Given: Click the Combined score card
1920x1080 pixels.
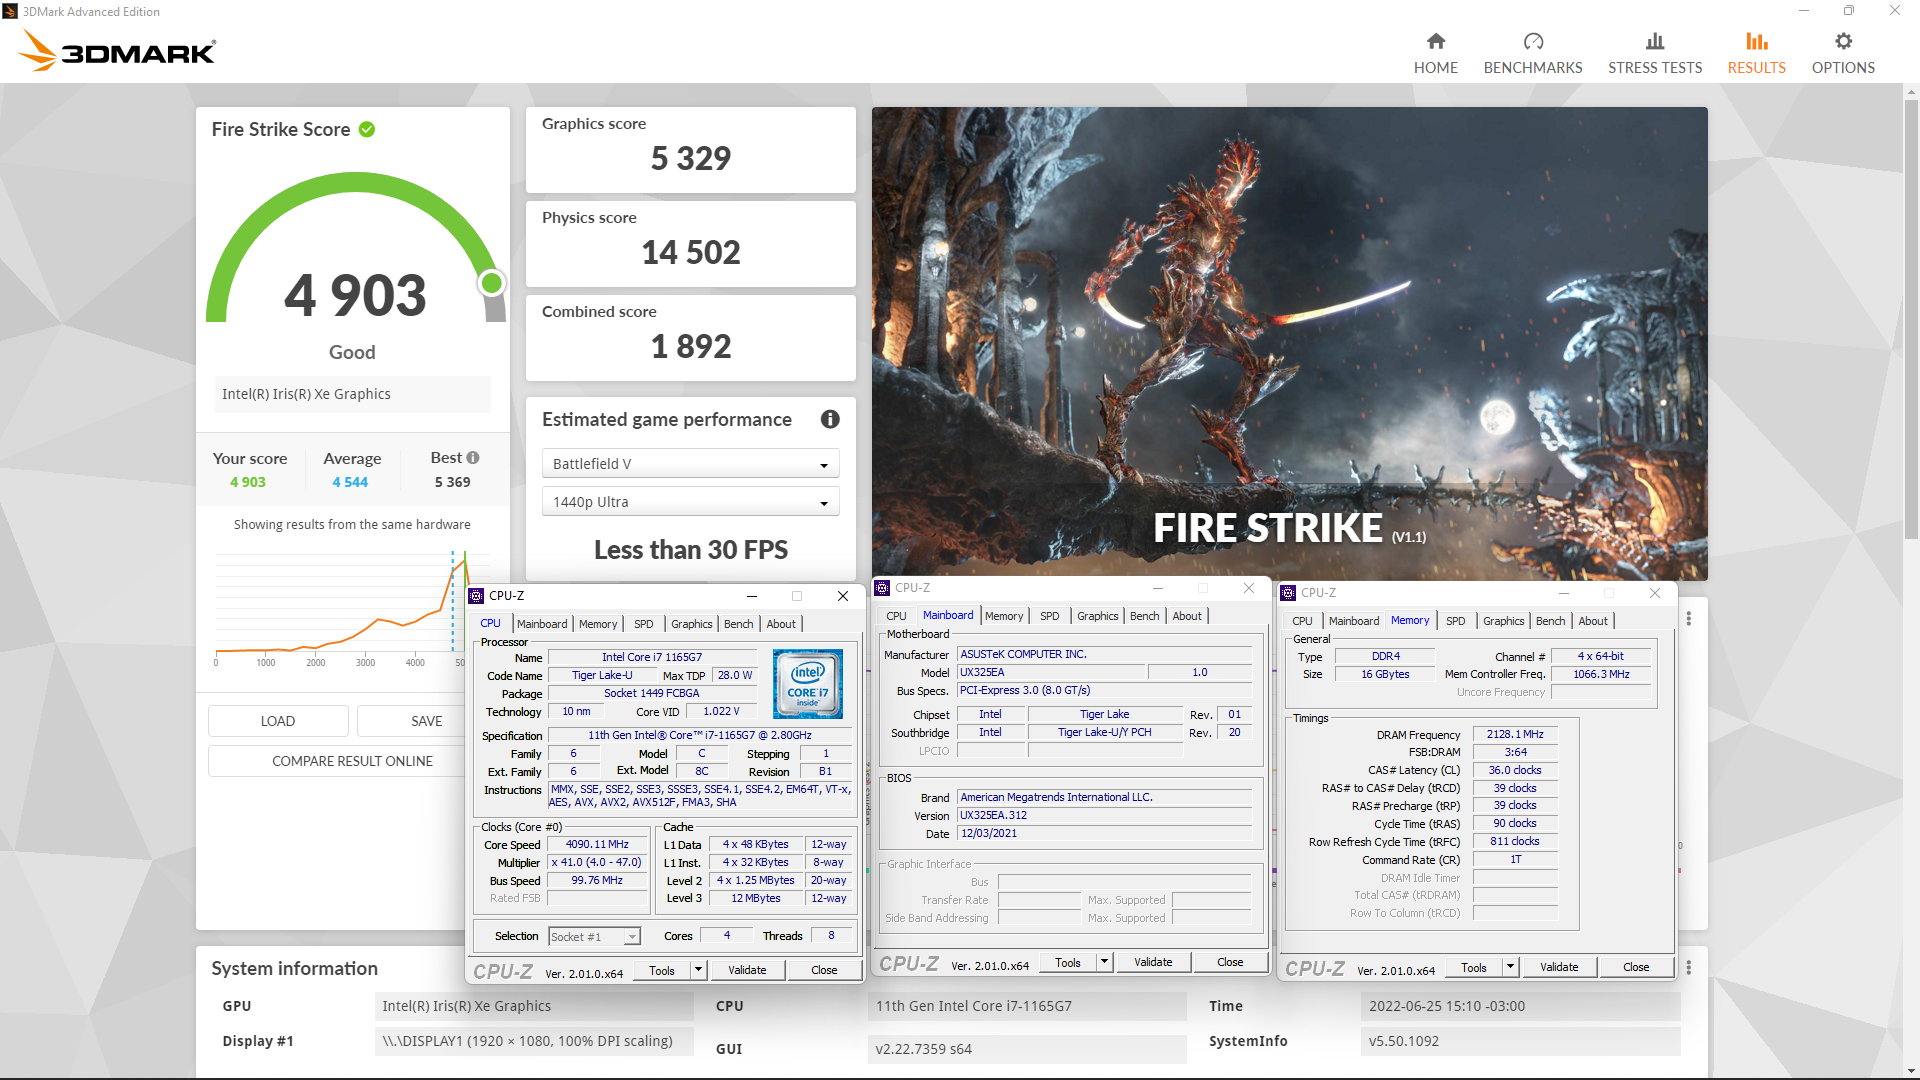Looking at the screenshot, I should point(690,338).
